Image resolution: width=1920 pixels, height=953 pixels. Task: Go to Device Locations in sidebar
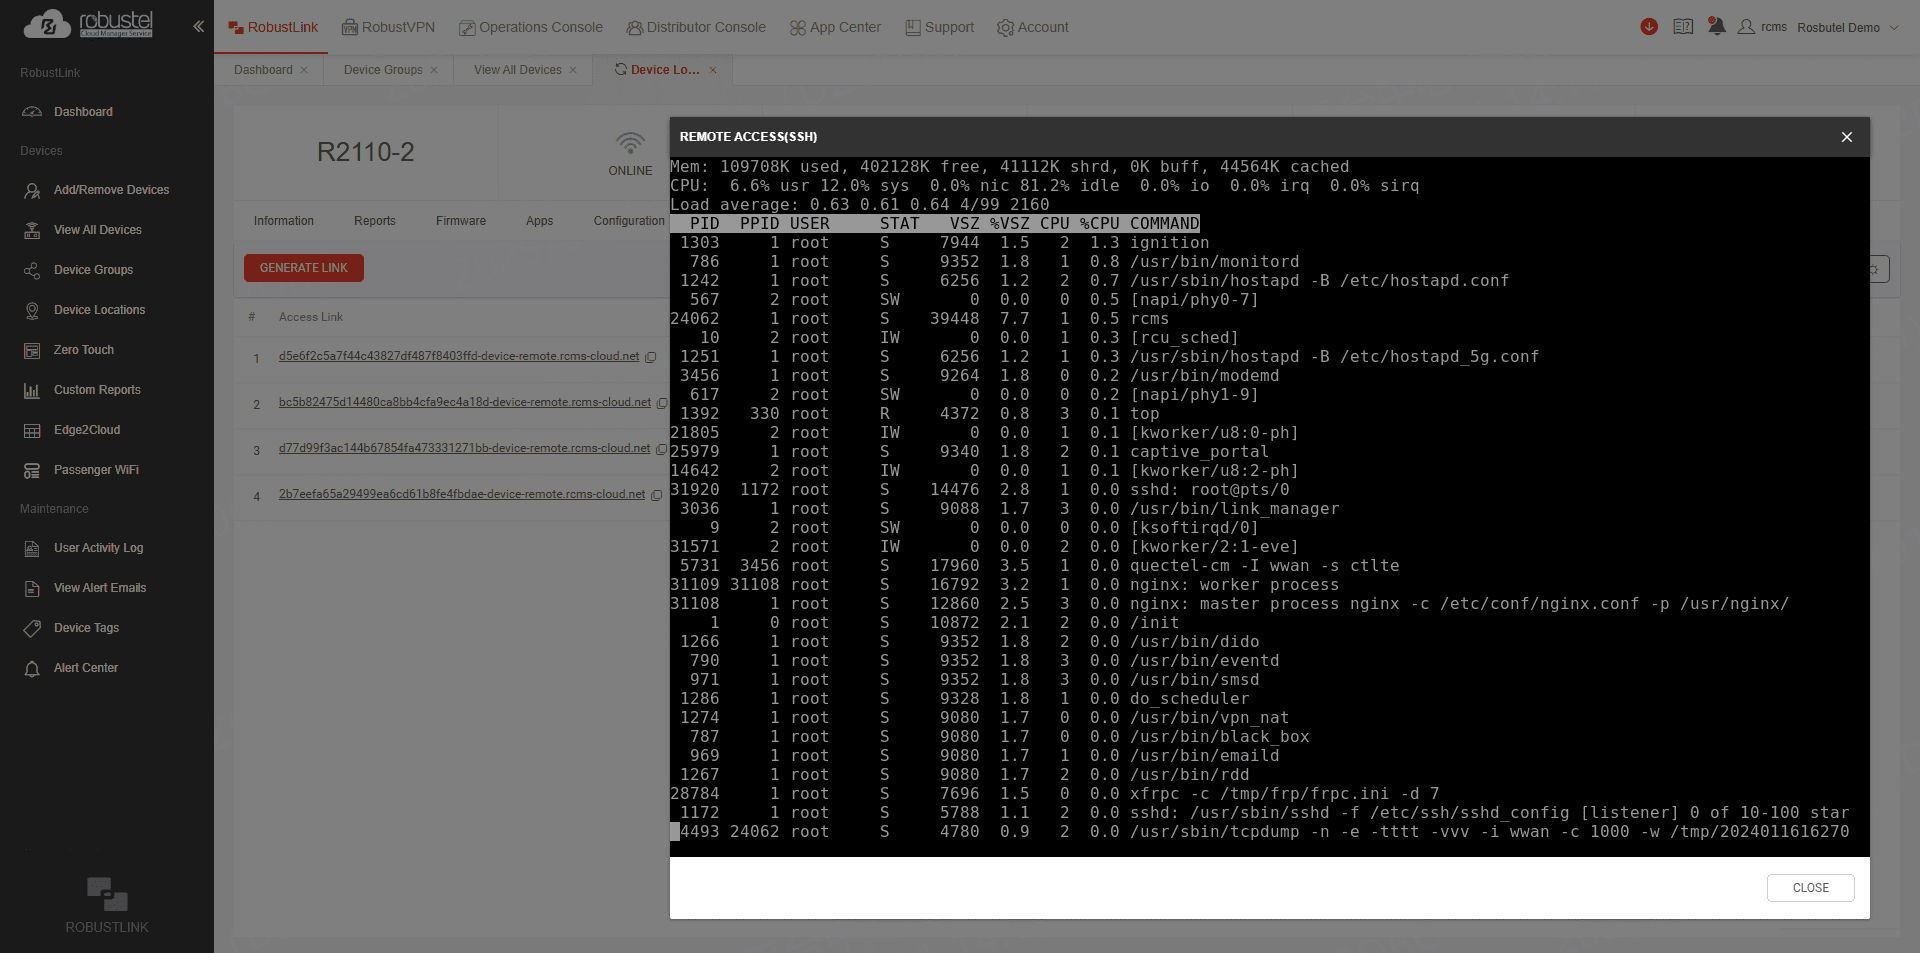pyautogui.click(x=99, y=310)
